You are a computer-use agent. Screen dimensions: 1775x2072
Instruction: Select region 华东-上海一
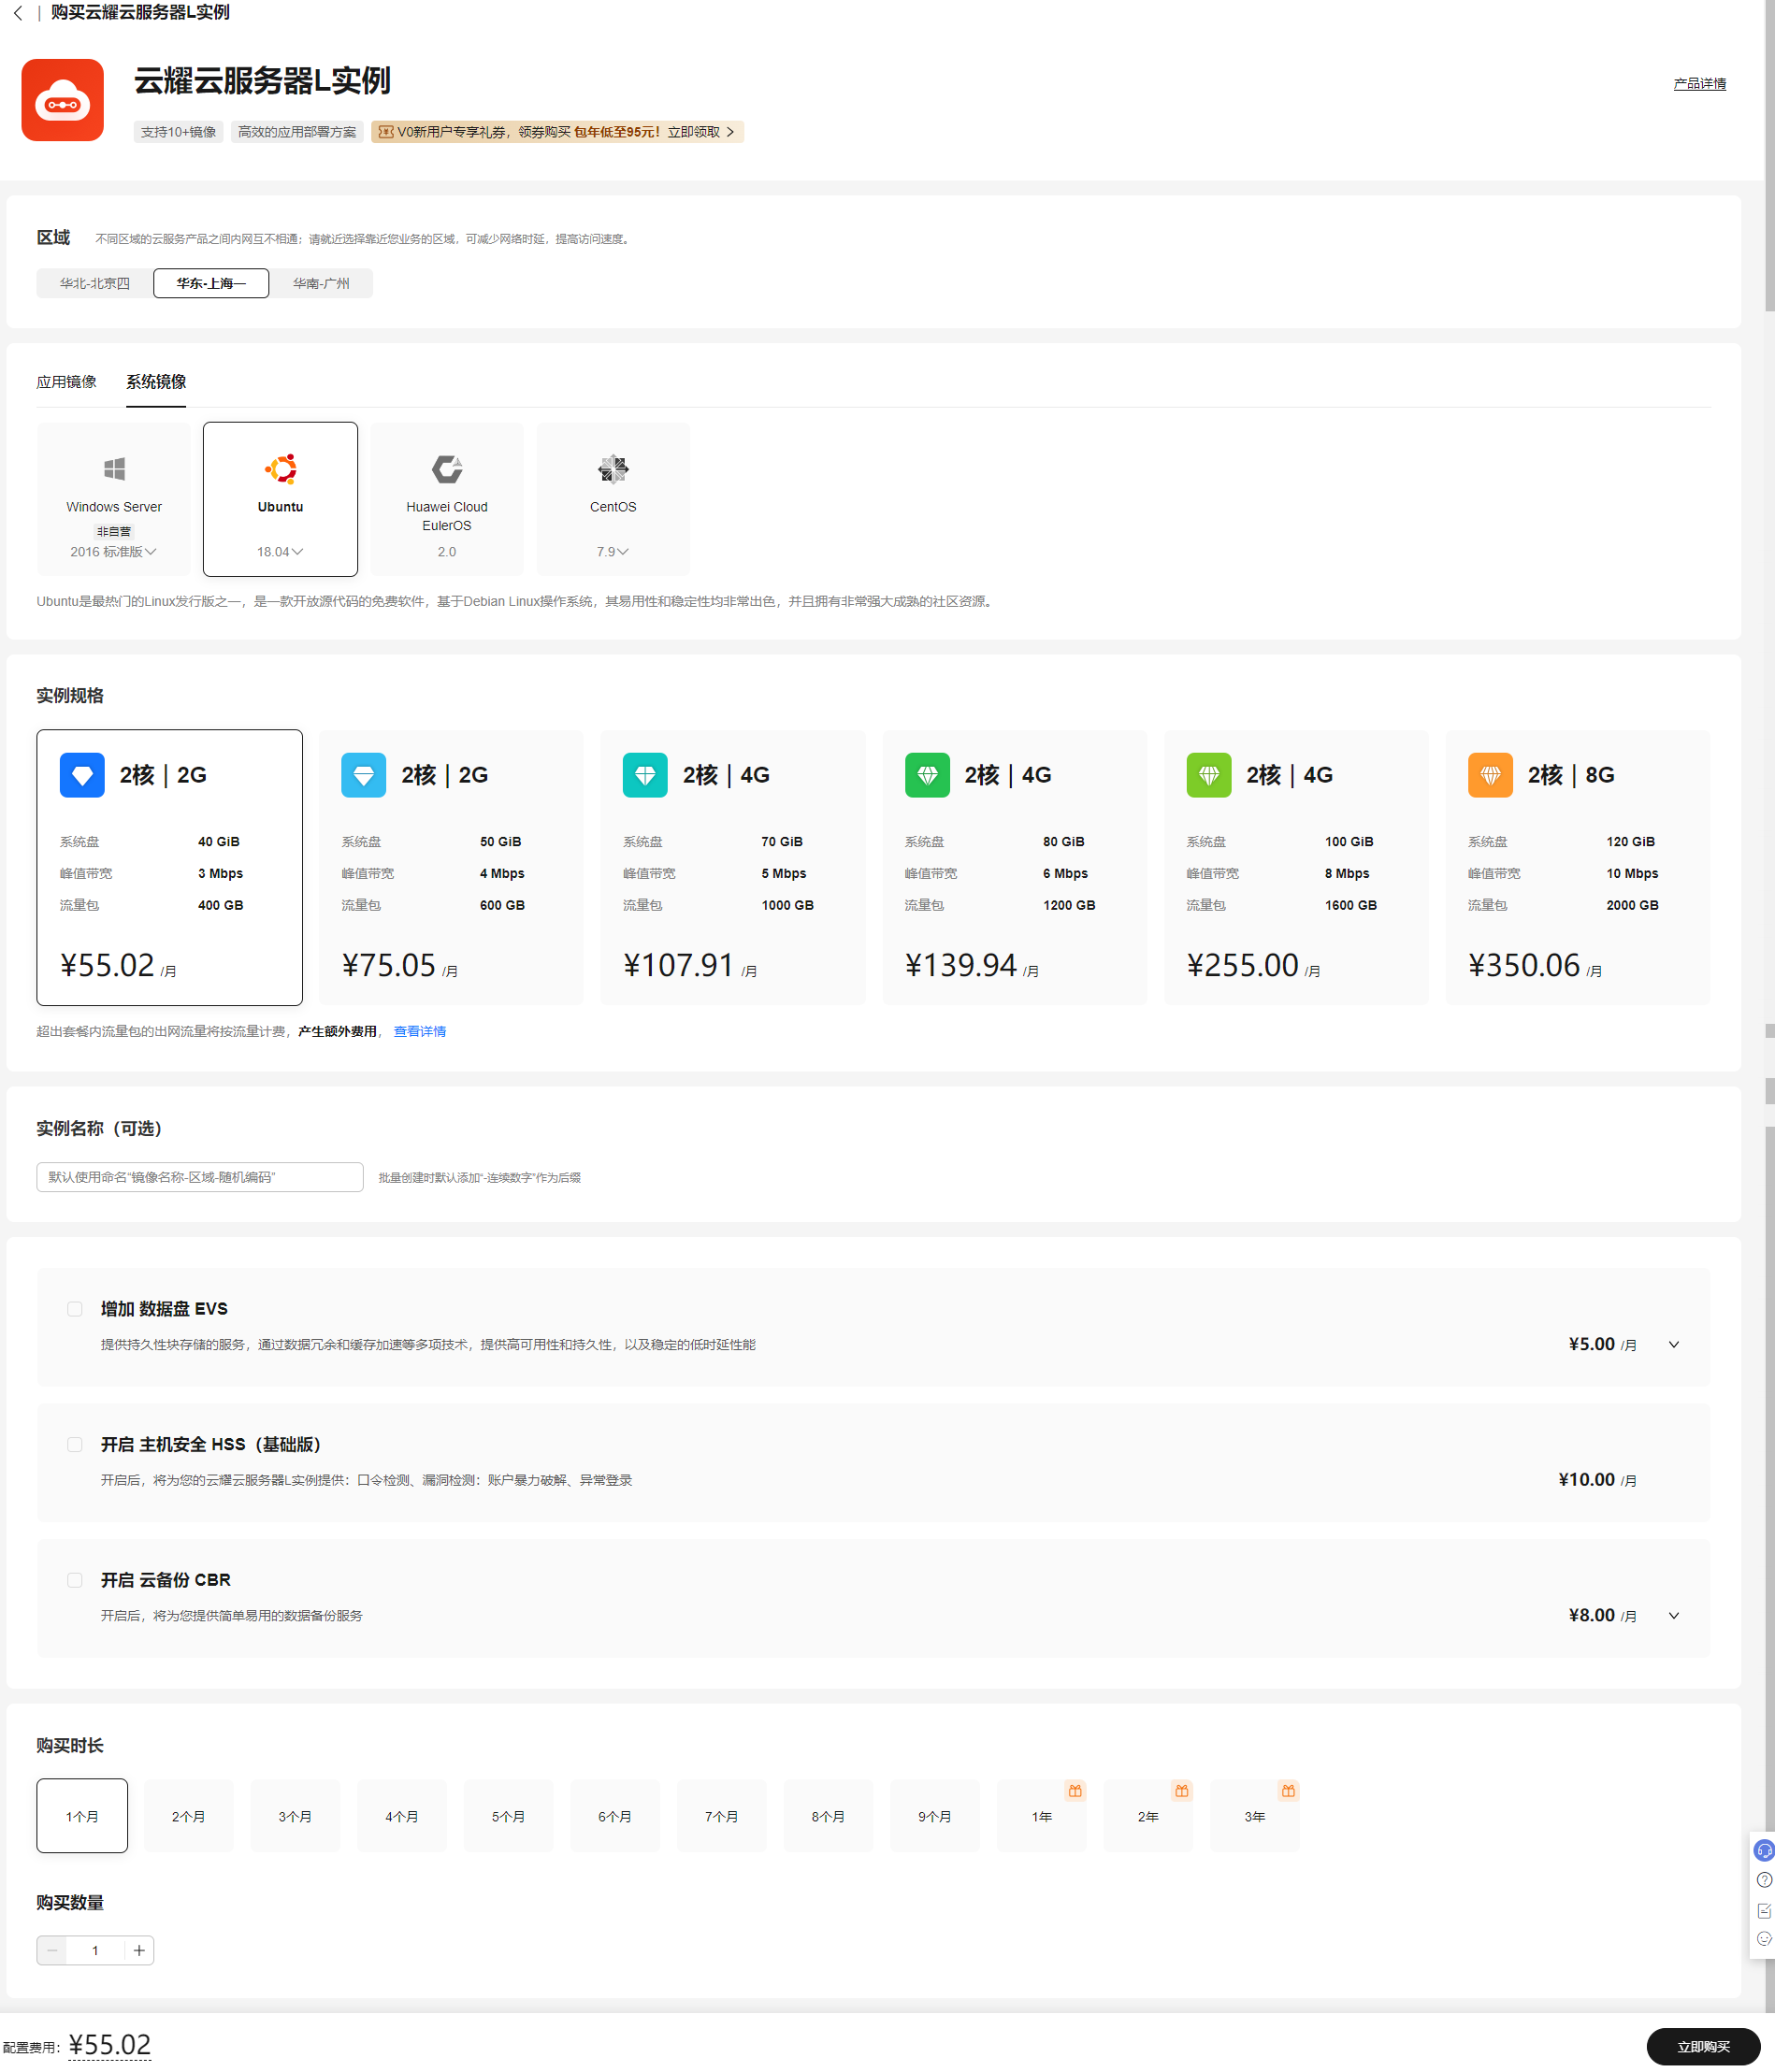pyautogui.click(x=211, y=283)
